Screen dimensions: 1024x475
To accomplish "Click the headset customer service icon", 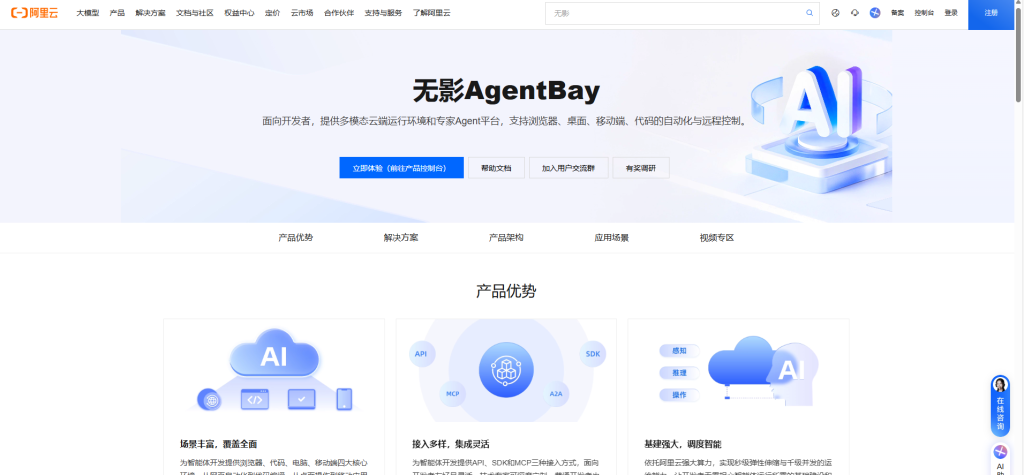I will [x=855, y=13].
